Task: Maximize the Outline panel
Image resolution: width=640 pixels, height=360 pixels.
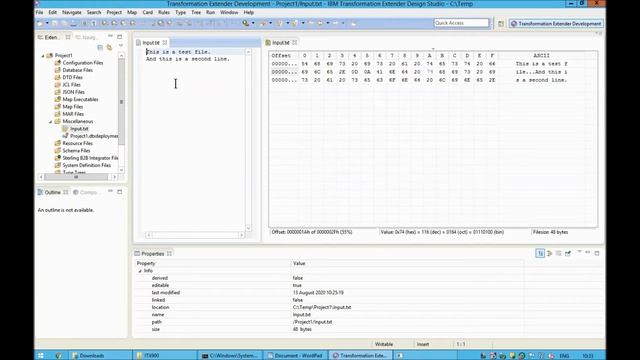Action: pyautogui.click(x=120, y=192)
